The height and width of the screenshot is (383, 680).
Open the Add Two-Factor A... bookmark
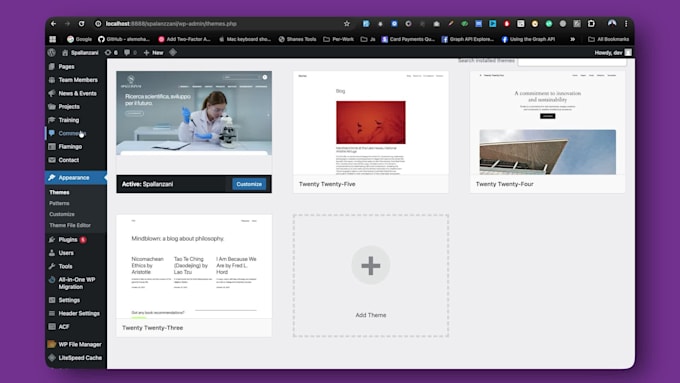[x=184, y=39]
